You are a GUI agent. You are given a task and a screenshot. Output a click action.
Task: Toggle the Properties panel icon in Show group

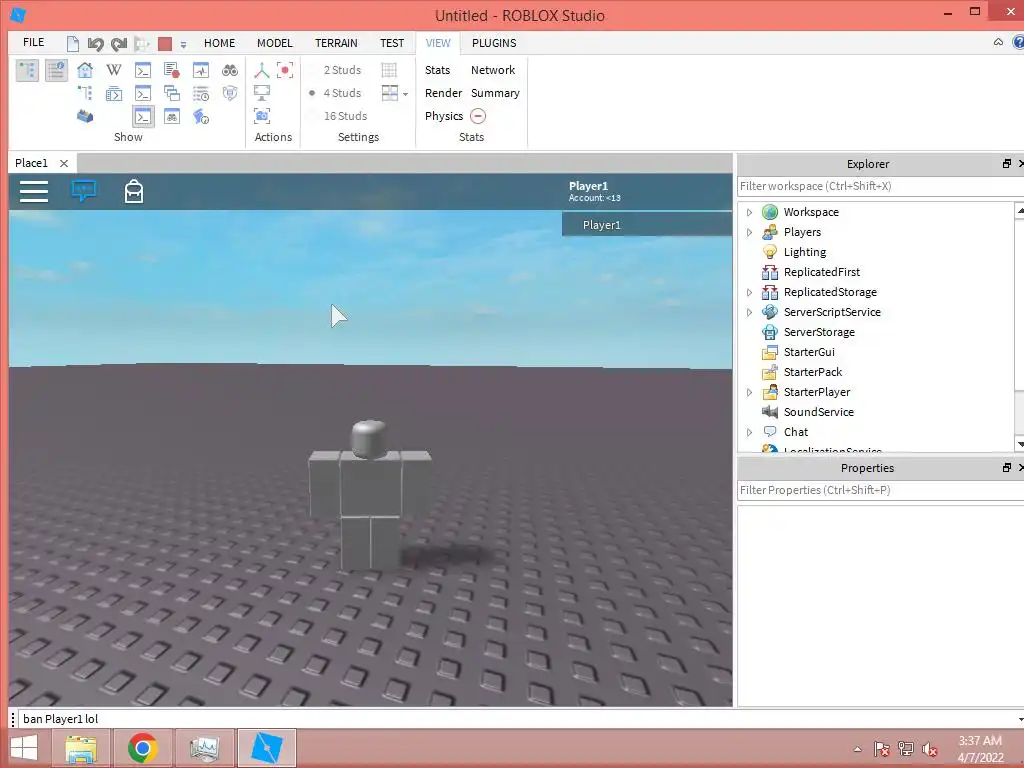coord(56,70)
